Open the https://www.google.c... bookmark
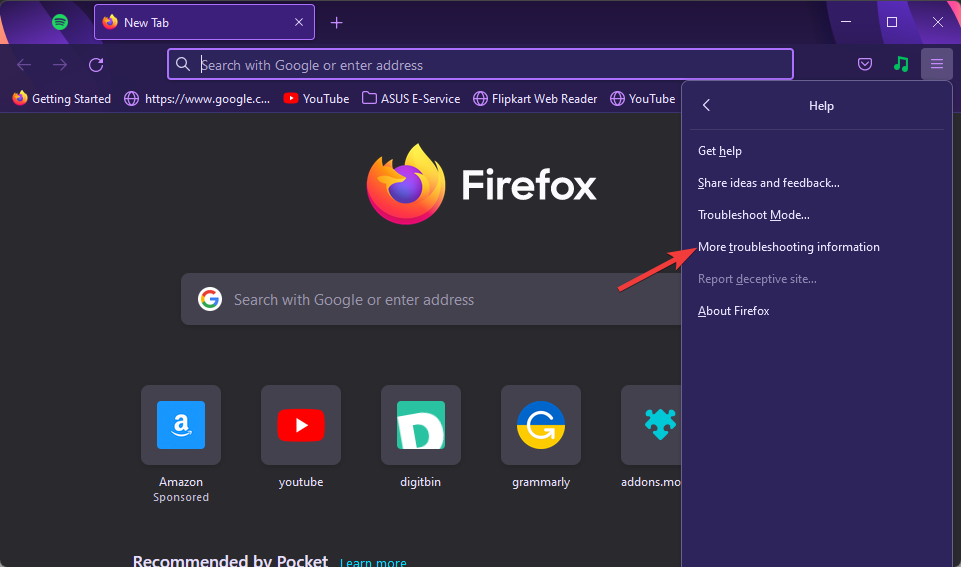Viewport: 961px width, 567px height. (197, 99)
